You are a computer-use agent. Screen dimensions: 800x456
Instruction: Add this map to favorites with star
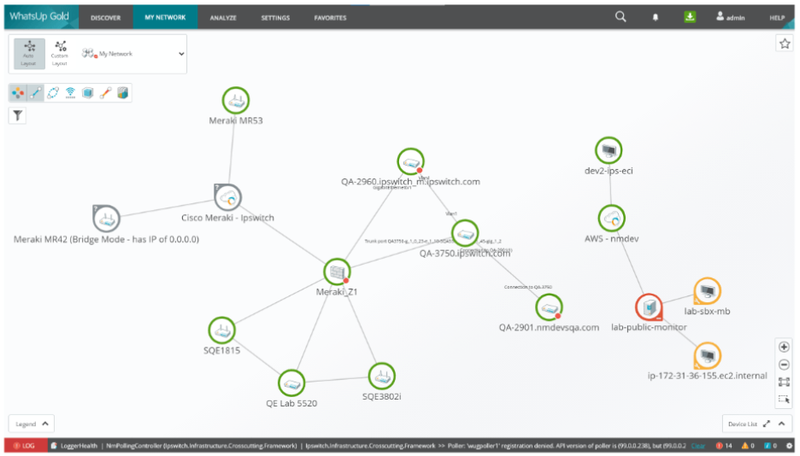pyautogui.click(x=785, y=43)
